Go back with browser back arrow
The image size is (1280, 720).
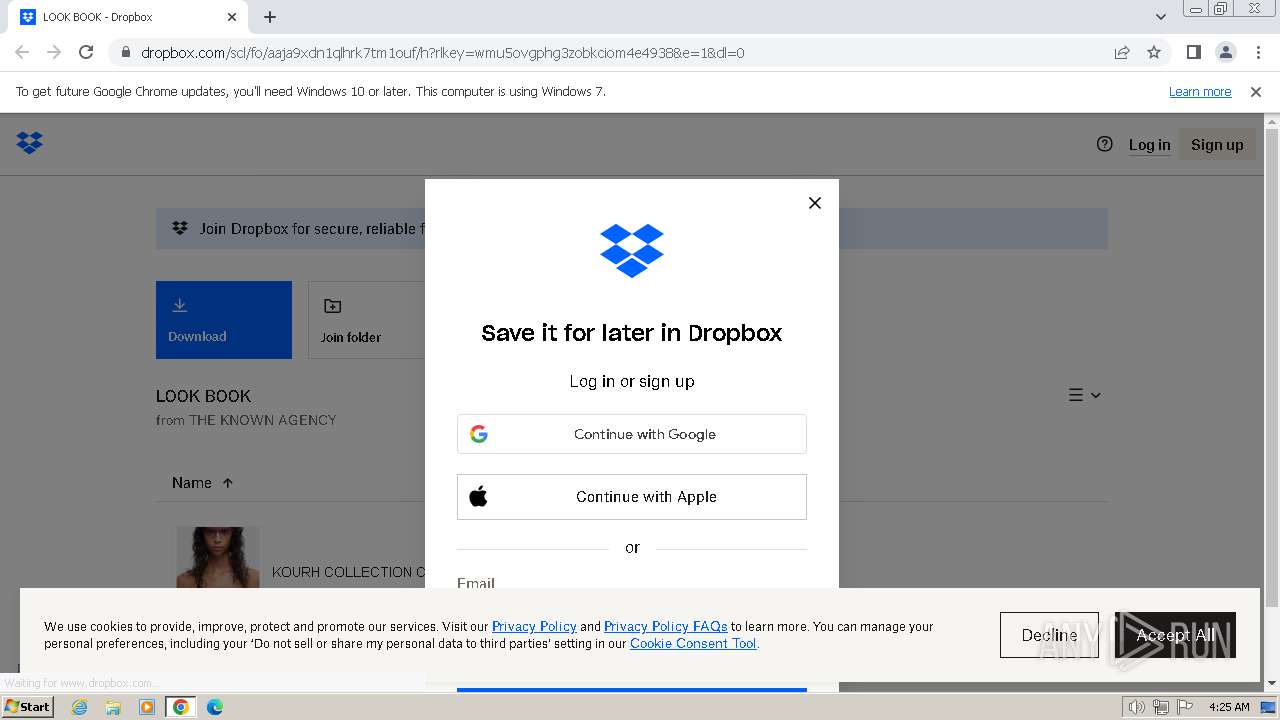(x=22, y=52)
